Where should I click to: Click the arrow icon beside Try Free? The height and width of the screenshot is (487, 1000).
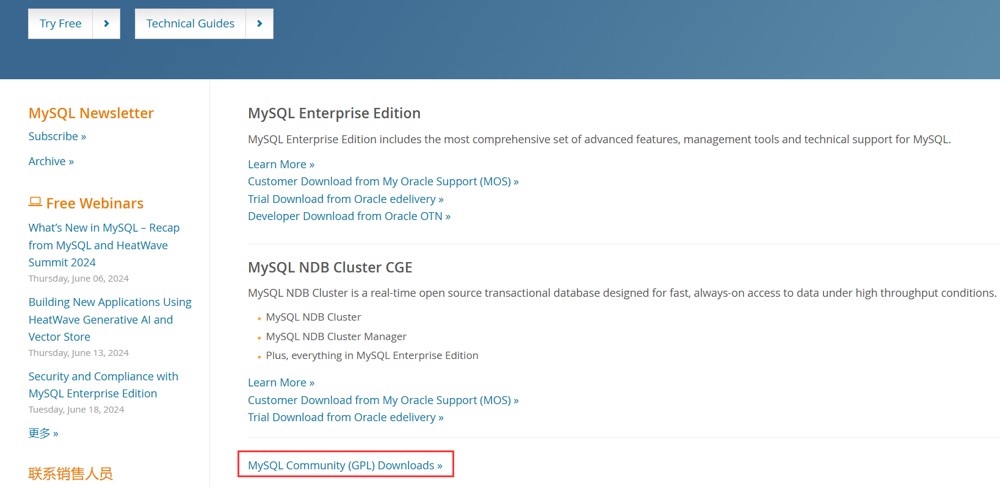click(x=107, y=24)
